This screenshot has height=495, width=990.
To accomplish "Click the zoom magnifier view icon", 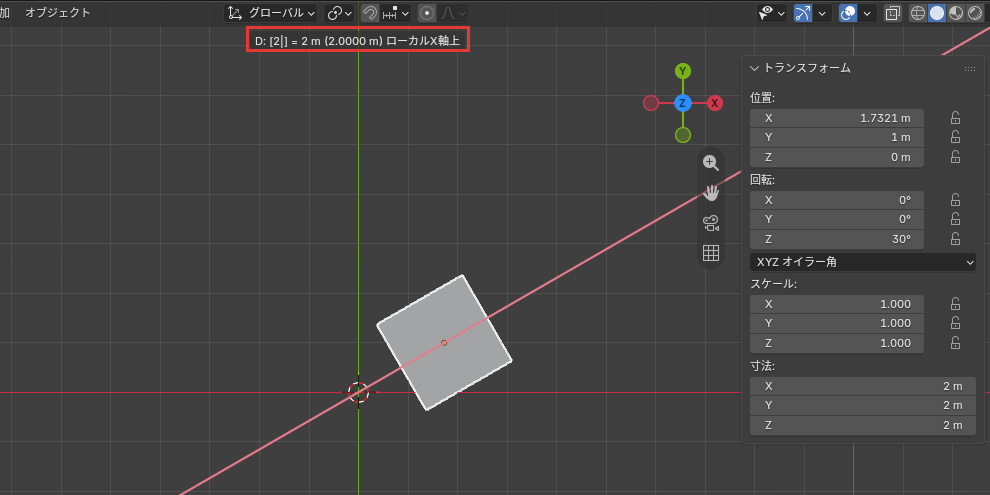I will point(711,162).
